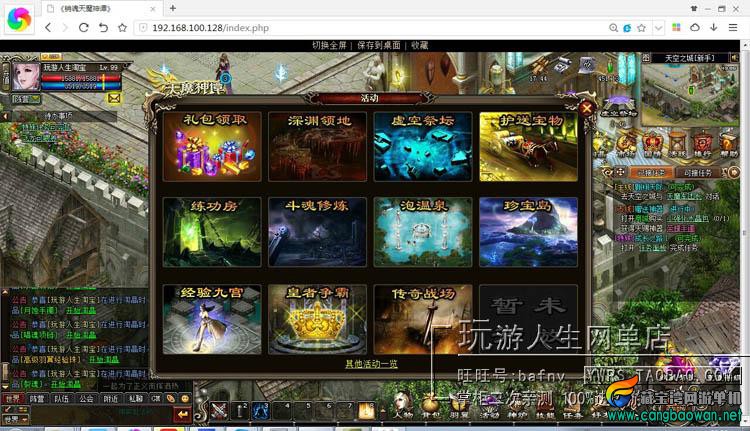The width and height of the screenshot is (750, 431).
Task: Open the browser hamburger menu
Action: [x=733, y=28]
